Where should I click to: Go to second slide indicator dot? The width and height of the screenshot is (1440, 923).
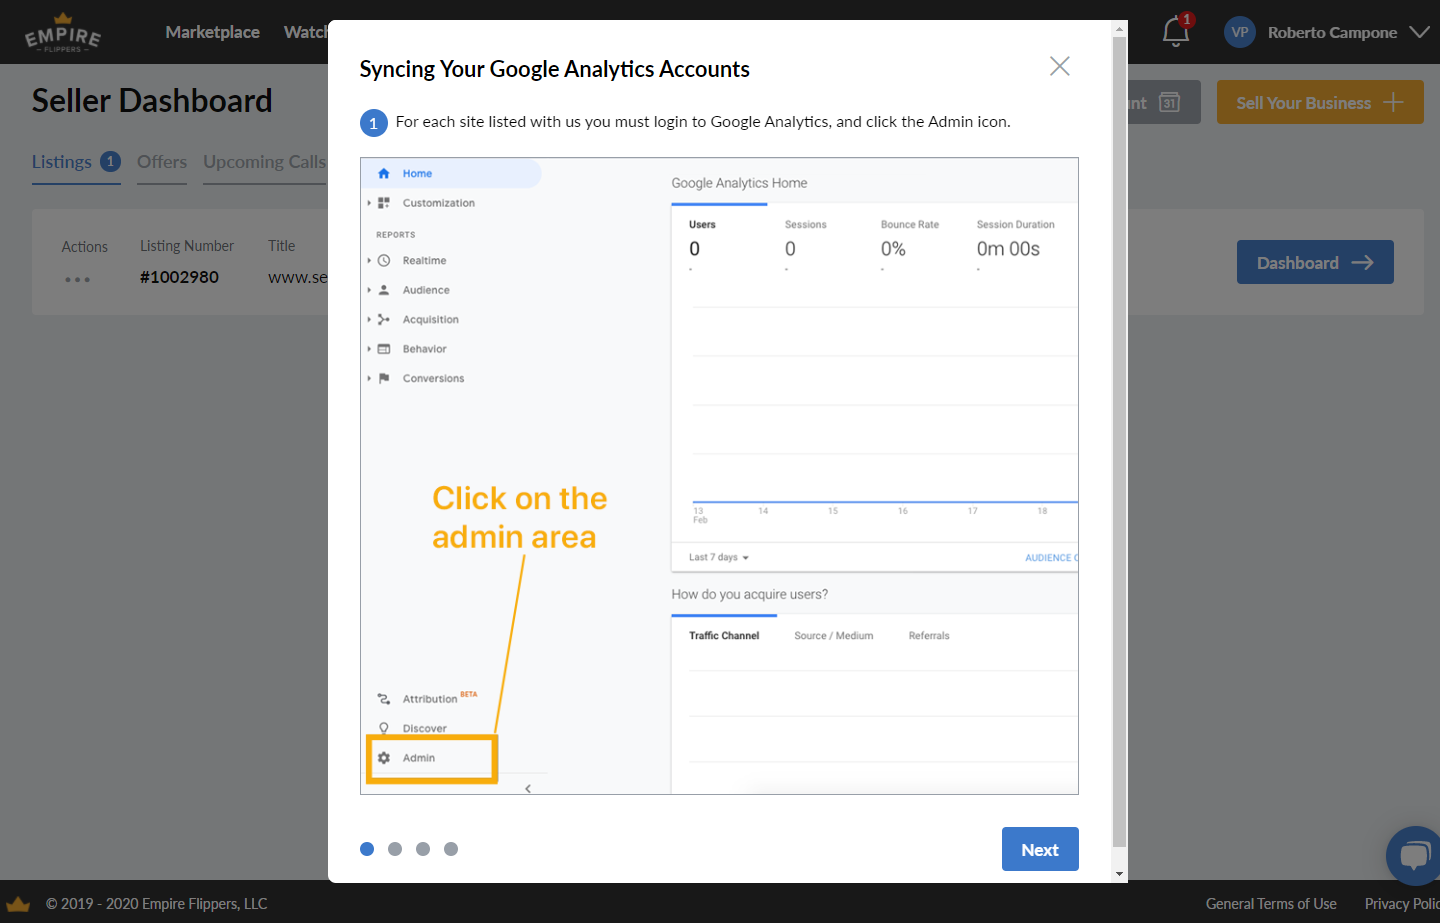click(395, 849)
